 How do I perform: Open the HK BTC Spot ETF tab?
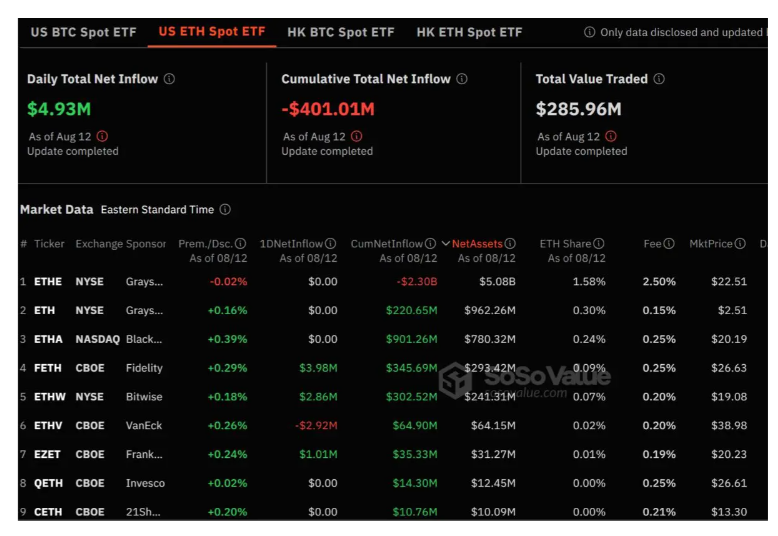(340, 32)
